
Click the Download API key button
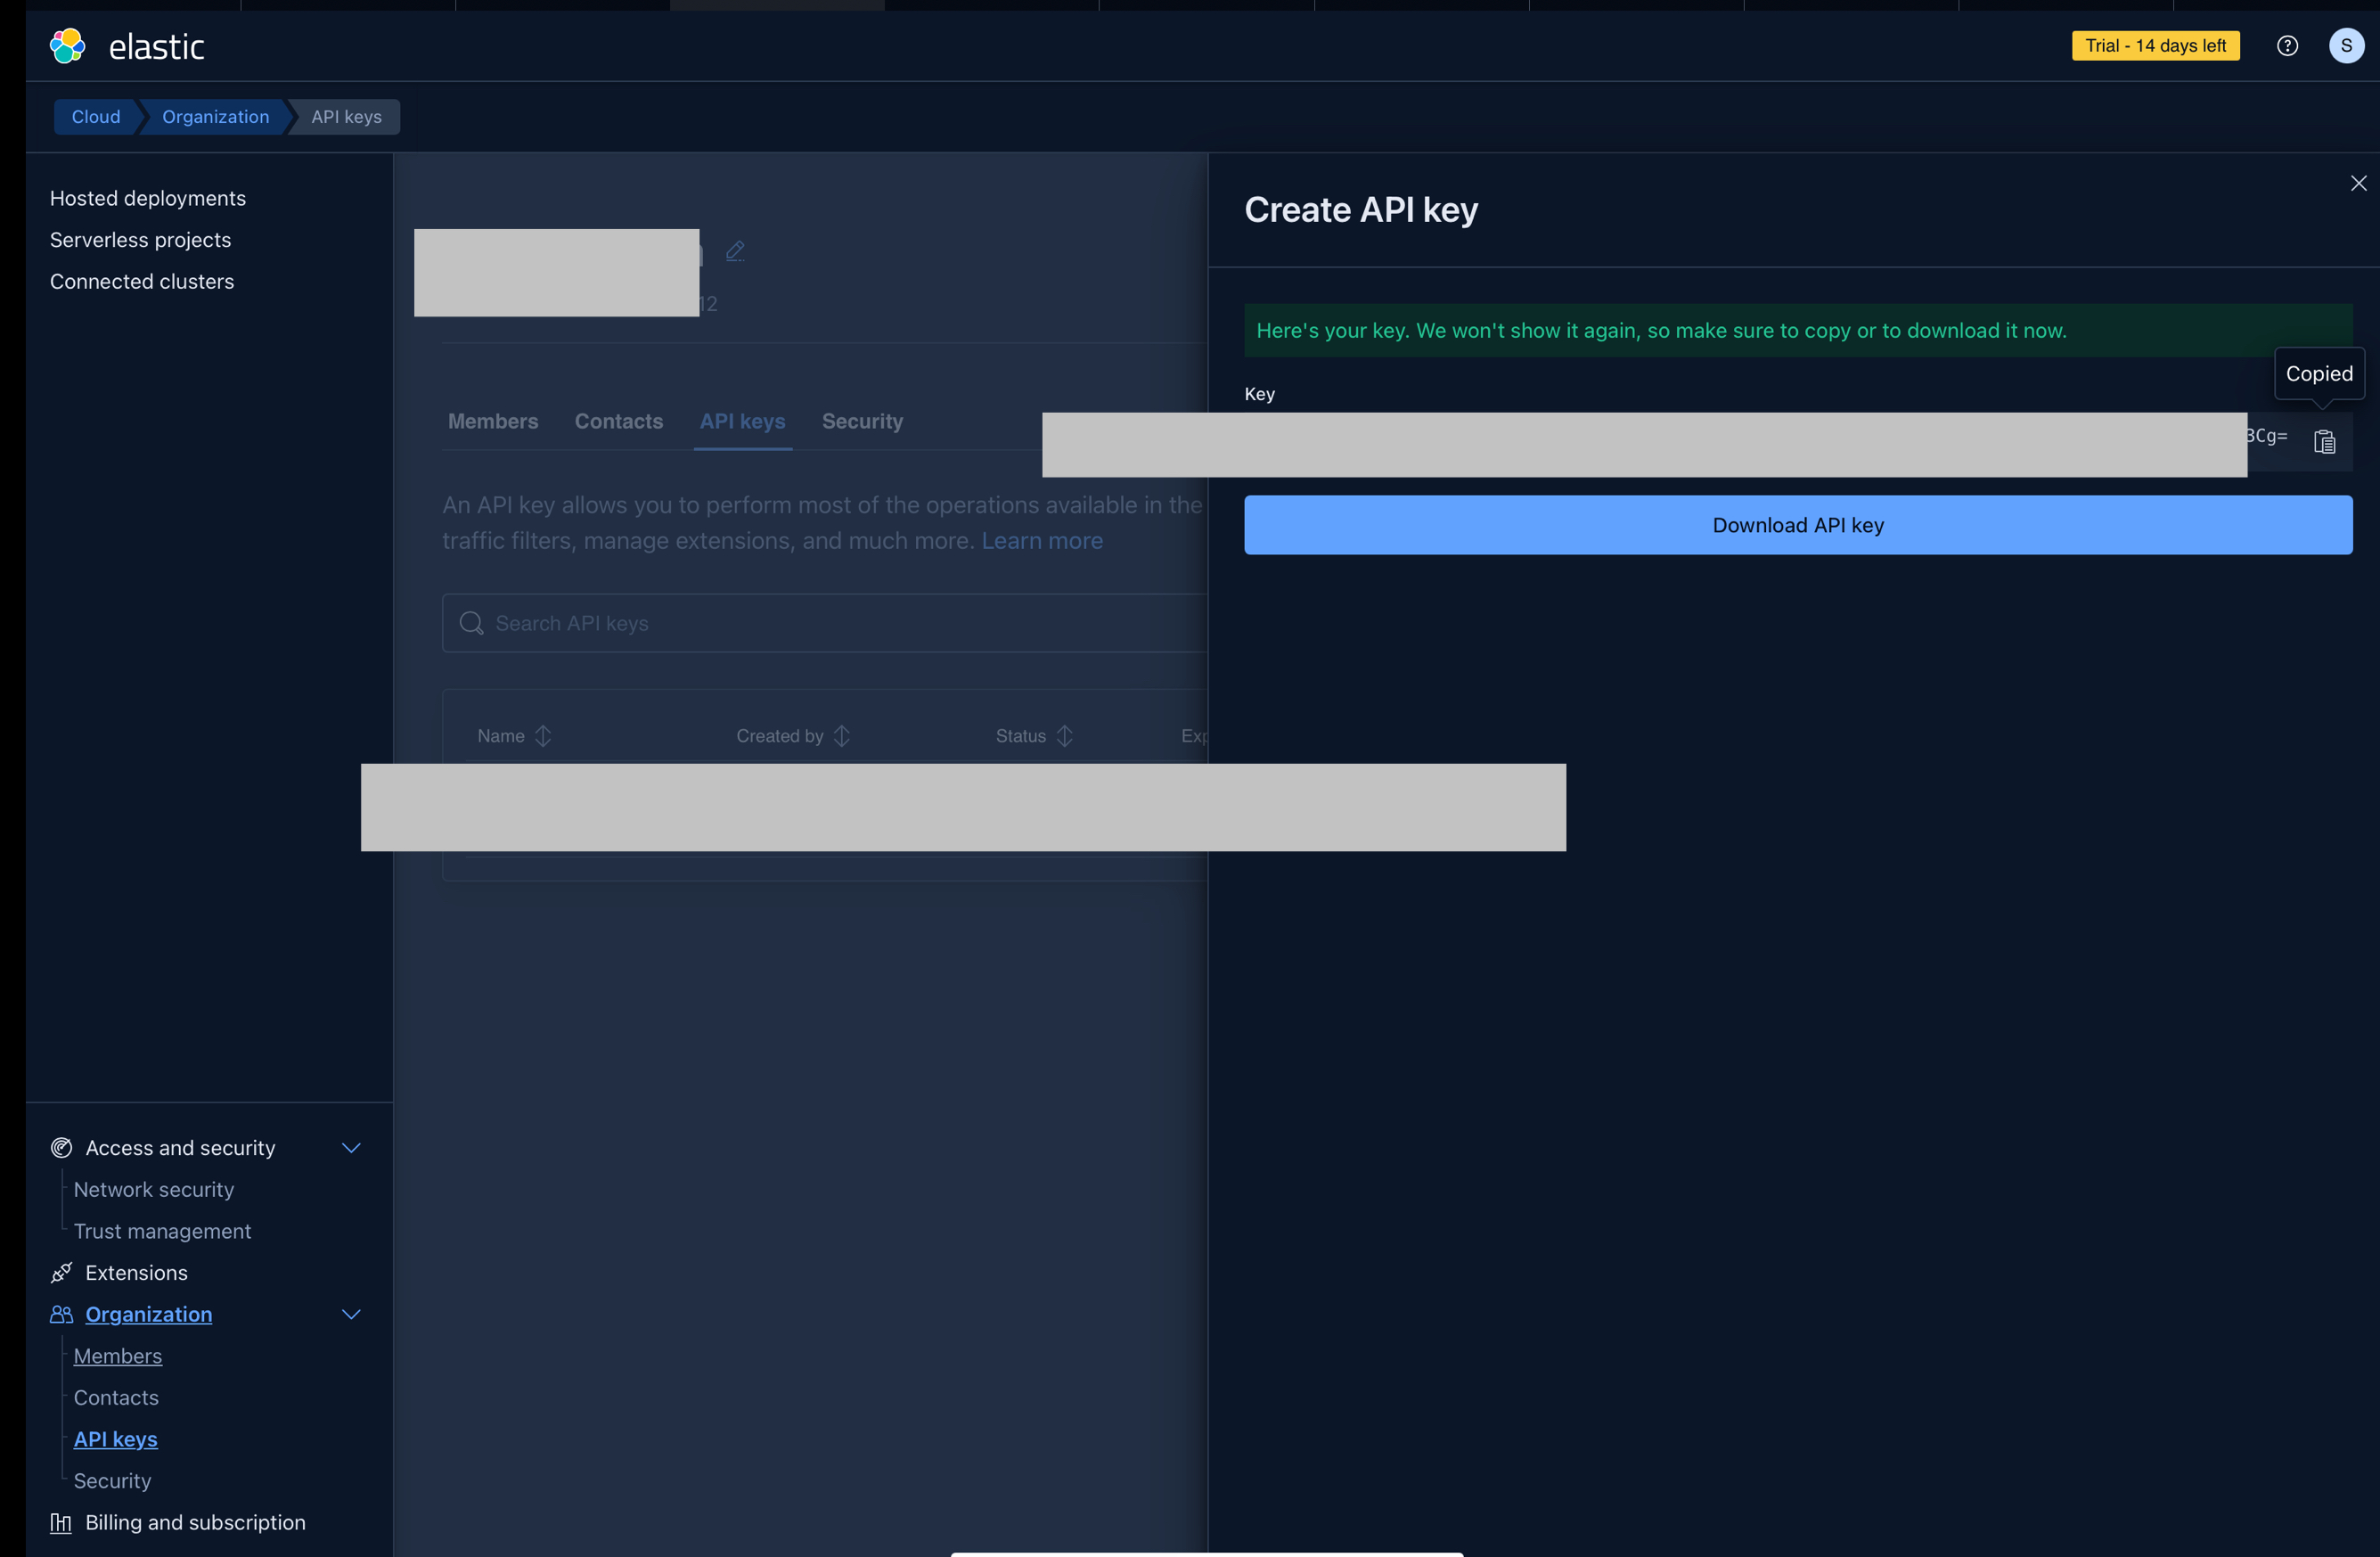[x=1798, y=525]
